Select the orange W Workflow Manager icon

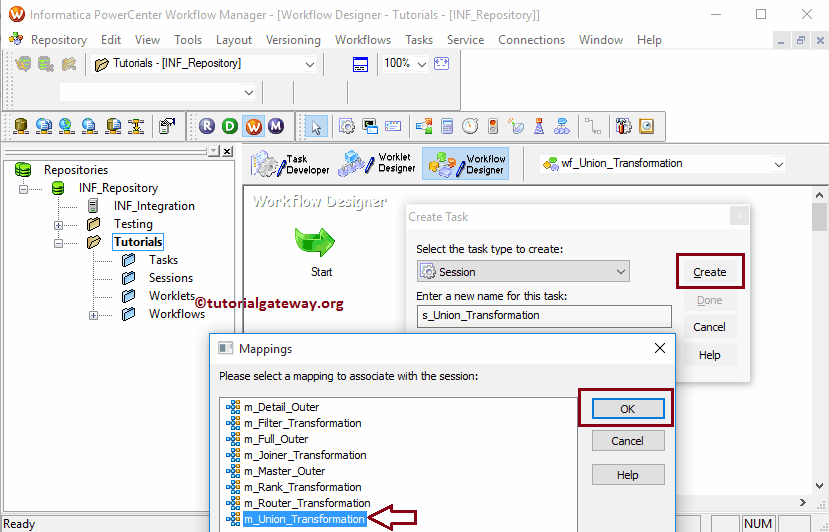pyautogui.click(x=253, y=126)
